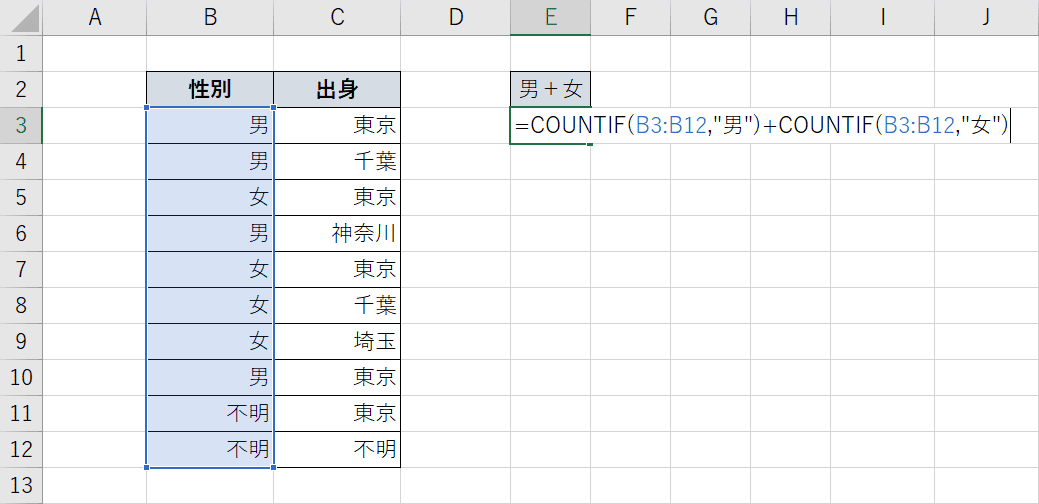Click cell B9 containing 女
Screen dimensions: 1039x504
point(210,342)
